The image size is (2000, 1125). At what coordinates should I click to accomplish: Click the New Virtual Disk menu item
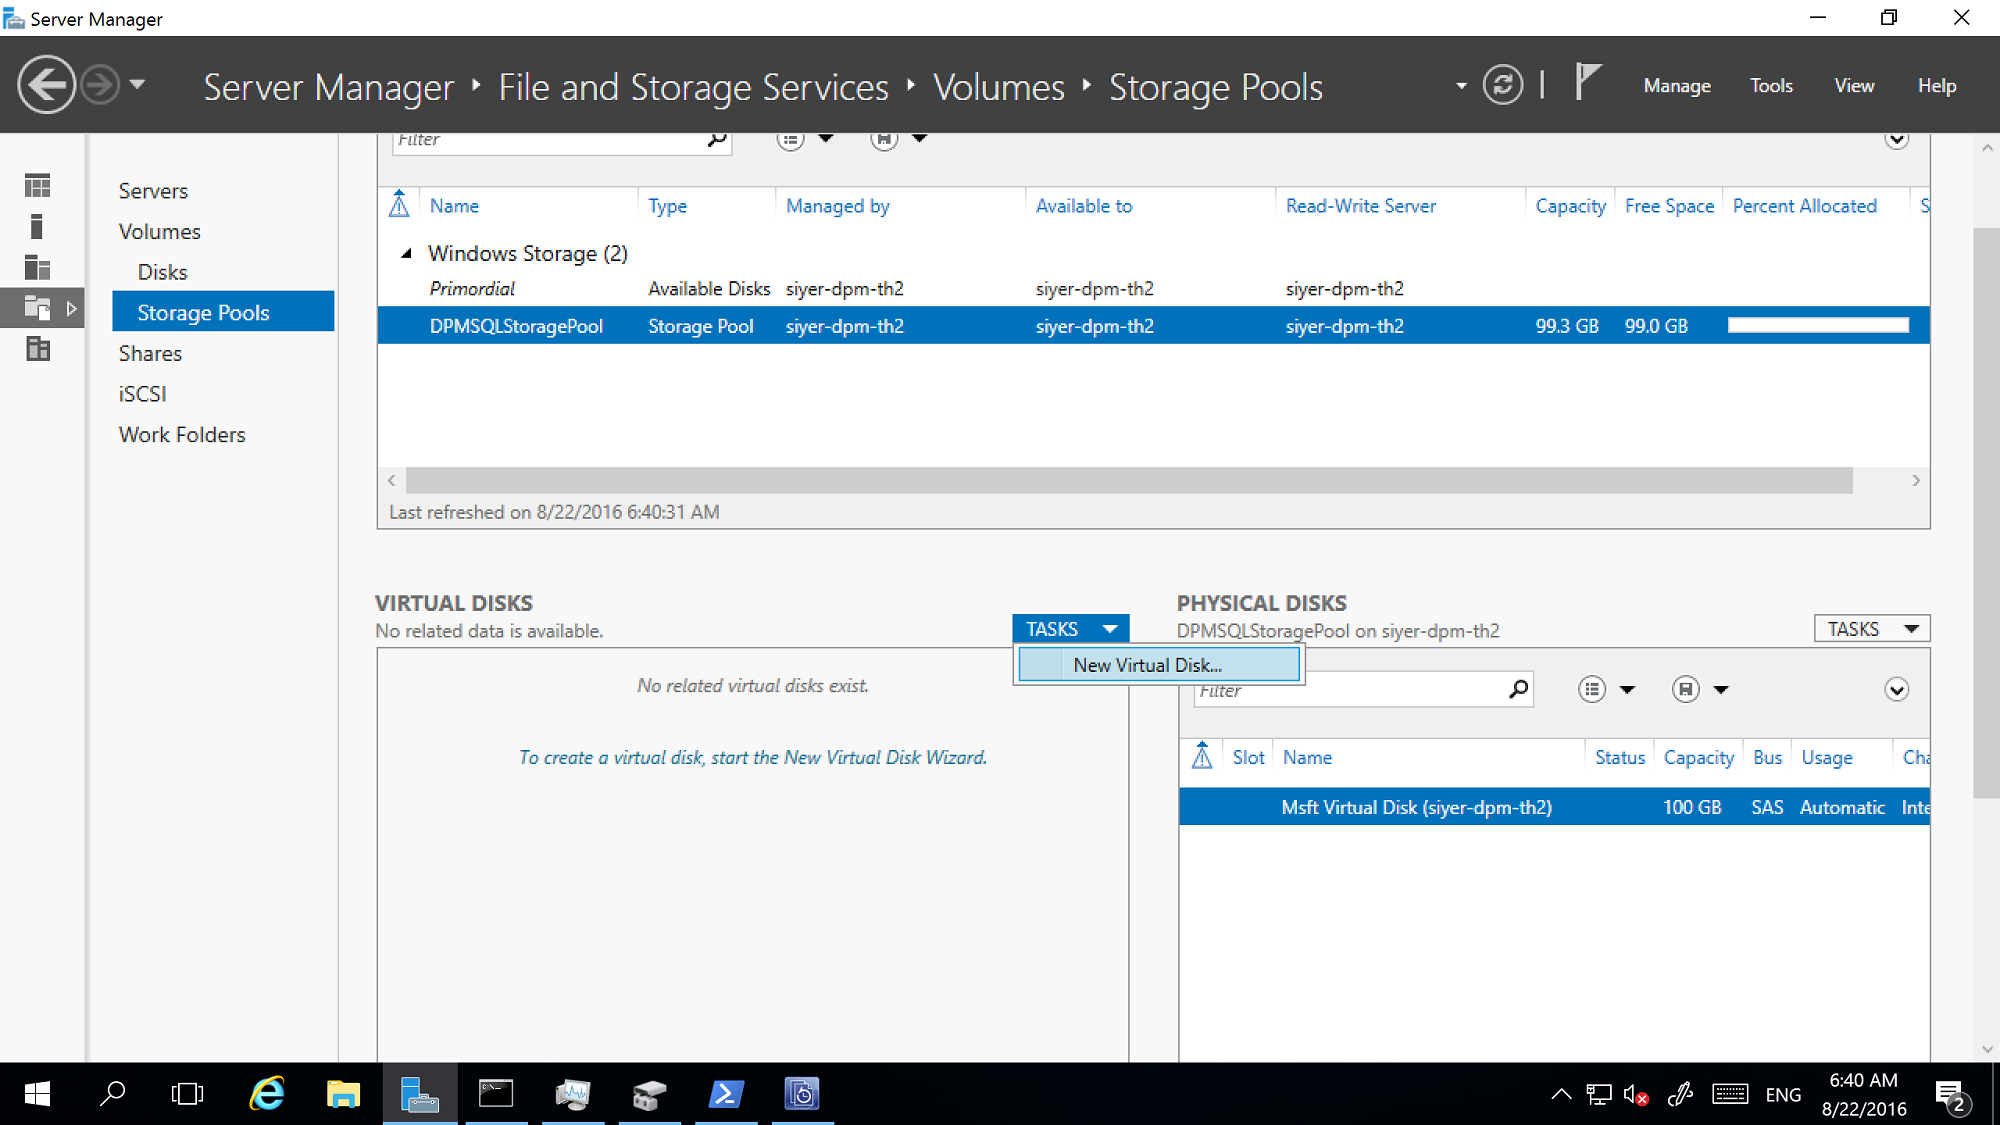click(x=1148, y=665)
